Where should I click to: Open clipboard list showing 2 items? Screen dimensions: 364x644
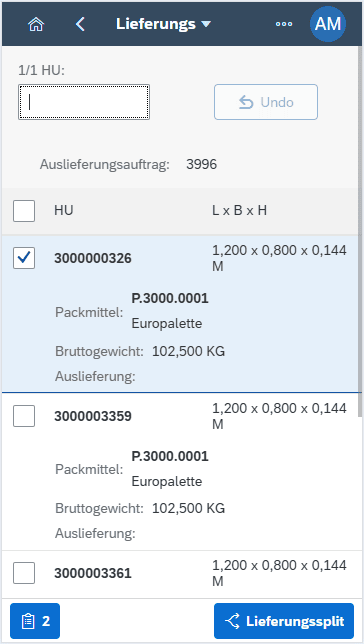(35, 621)
